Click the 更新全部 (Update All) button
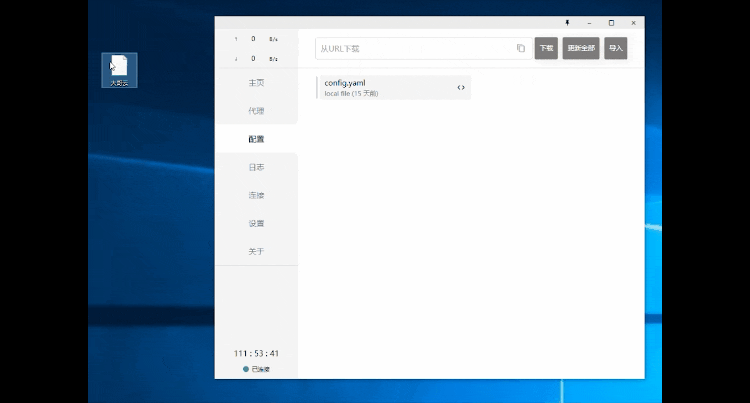The width and height of the screenshot is (750, 403). click(x=581, y=48)
